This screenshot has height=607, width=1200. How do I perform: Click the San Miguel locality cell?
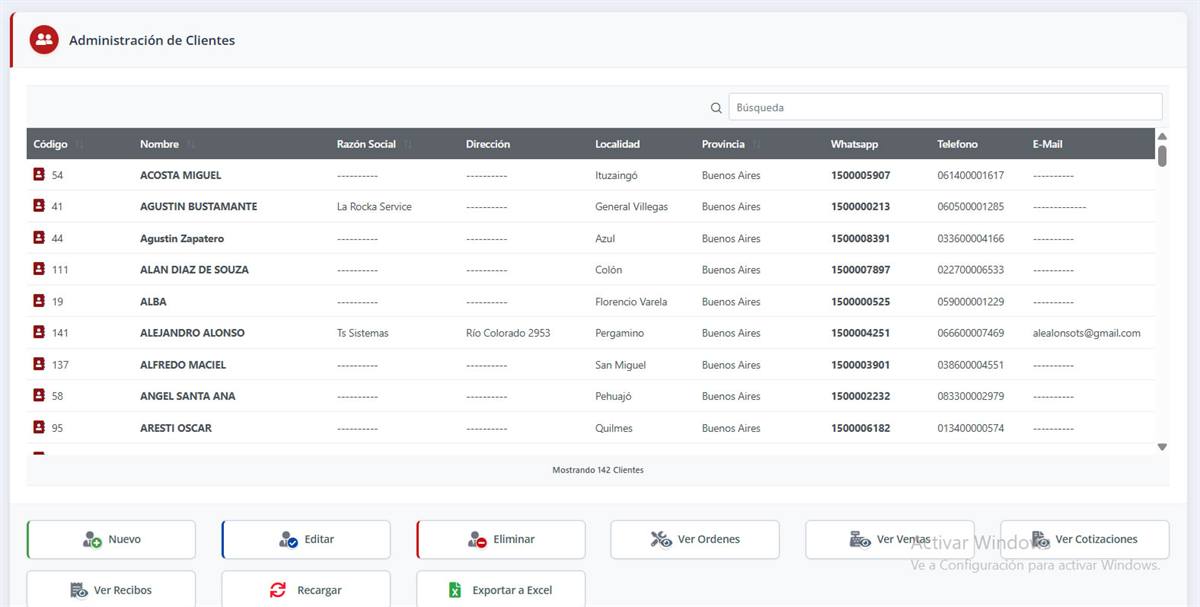pyautogui.click(x=621, y=364)
